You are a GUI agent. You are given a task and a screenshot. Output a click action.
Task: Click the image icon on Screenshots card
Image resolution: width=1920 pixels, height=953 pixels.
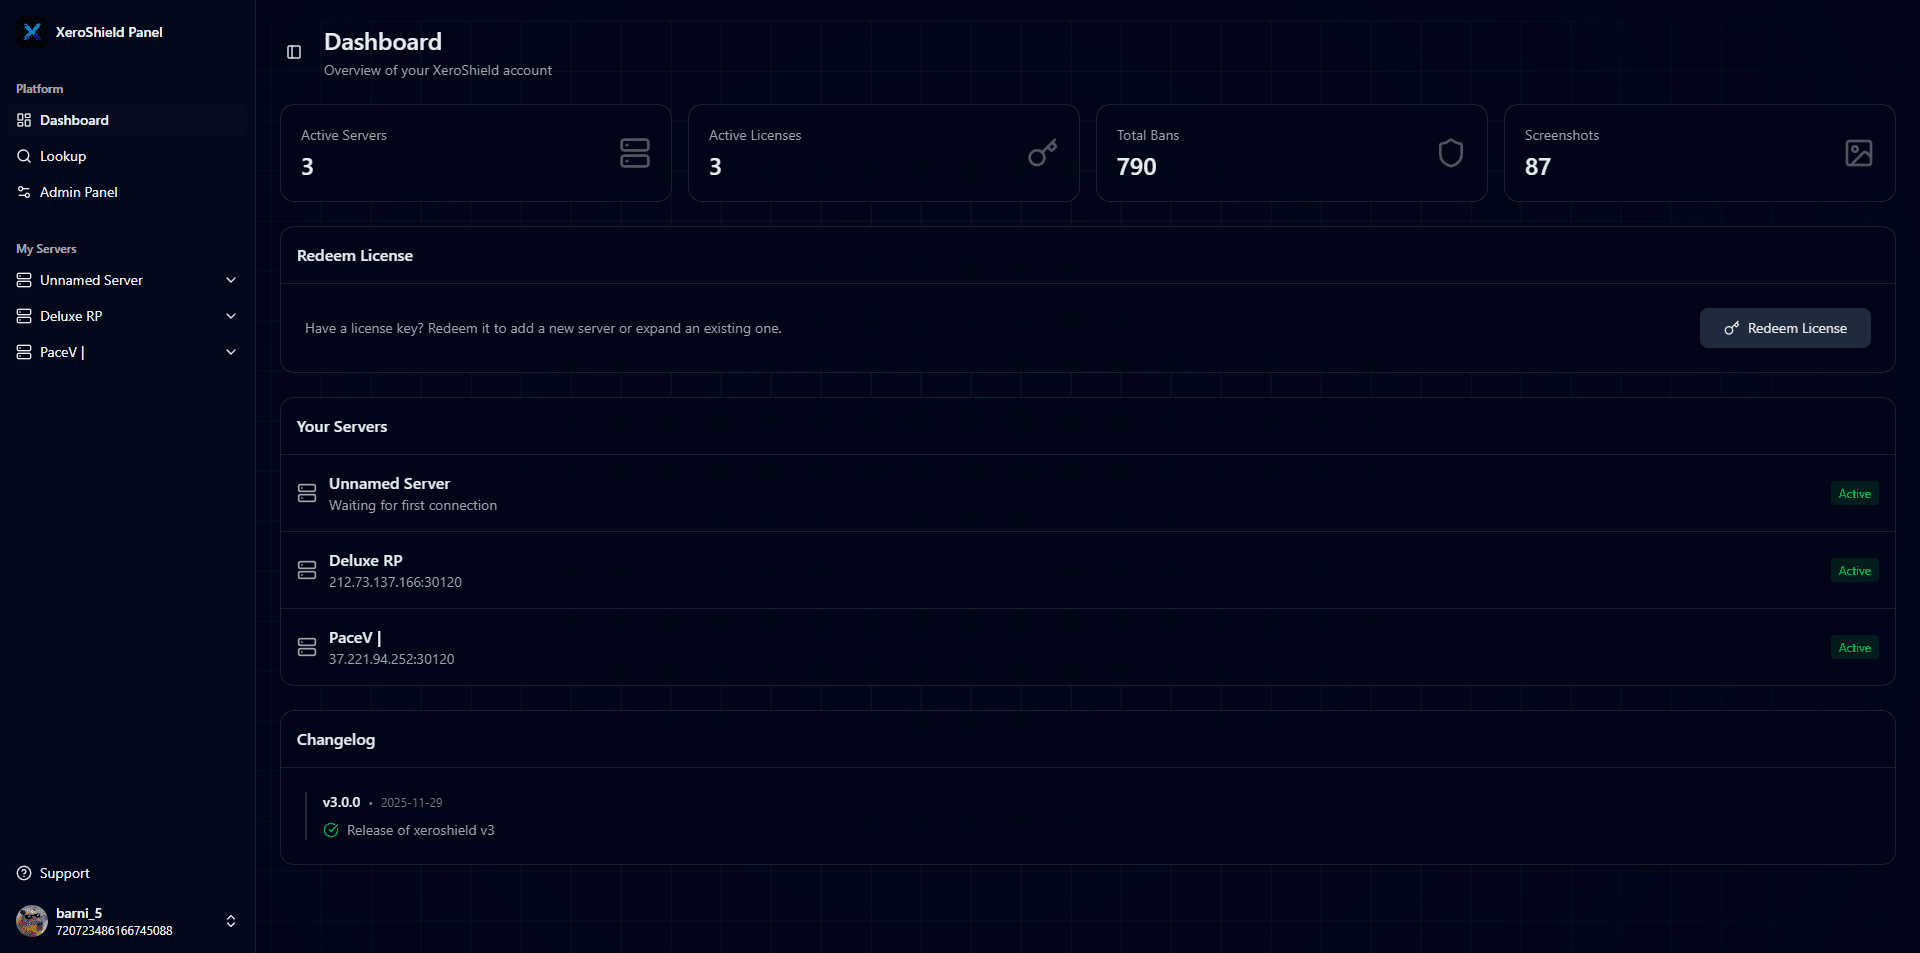(1858, 153)
